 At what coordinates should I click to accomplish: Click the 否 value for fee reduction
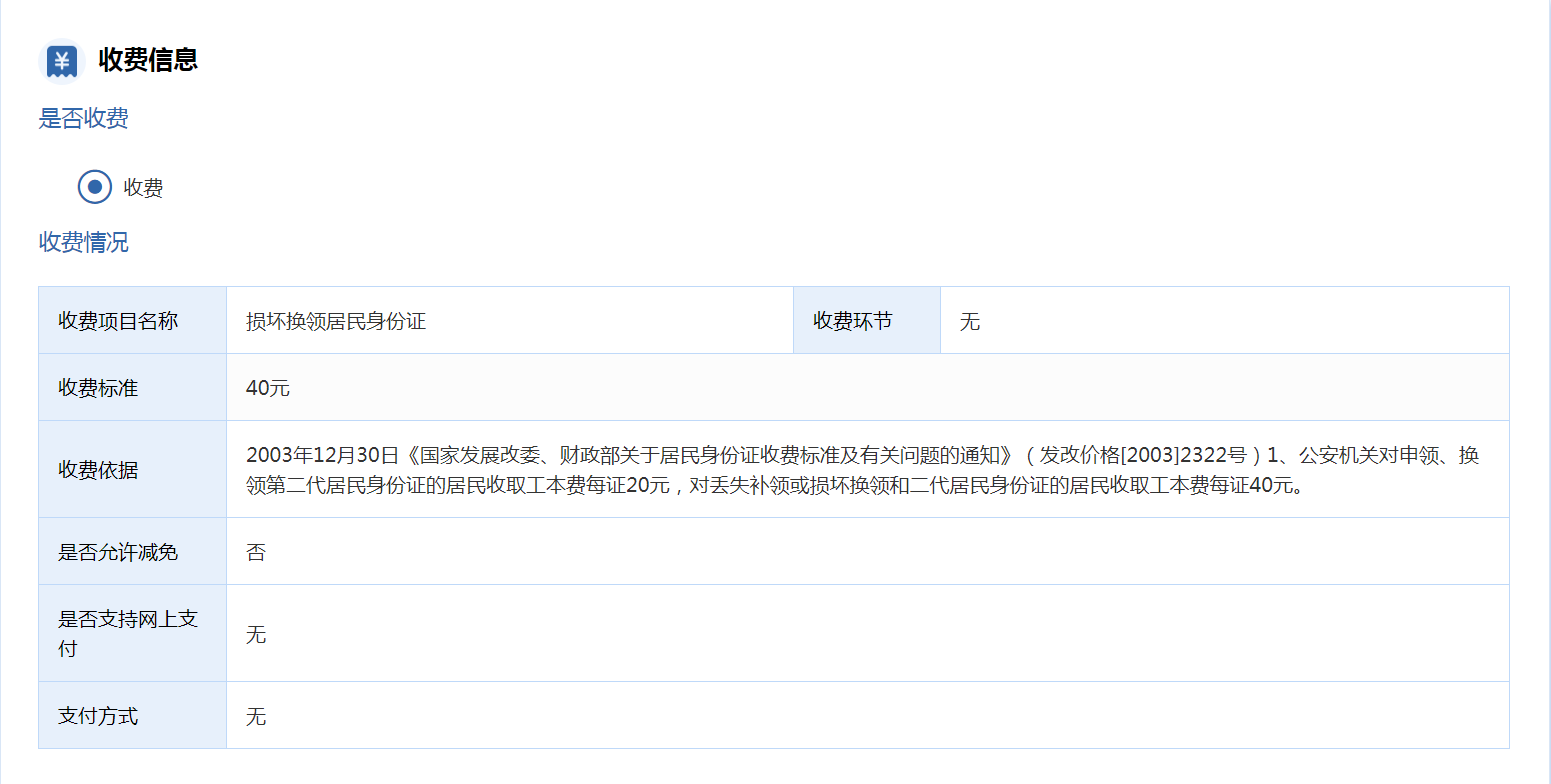point(256,552)
